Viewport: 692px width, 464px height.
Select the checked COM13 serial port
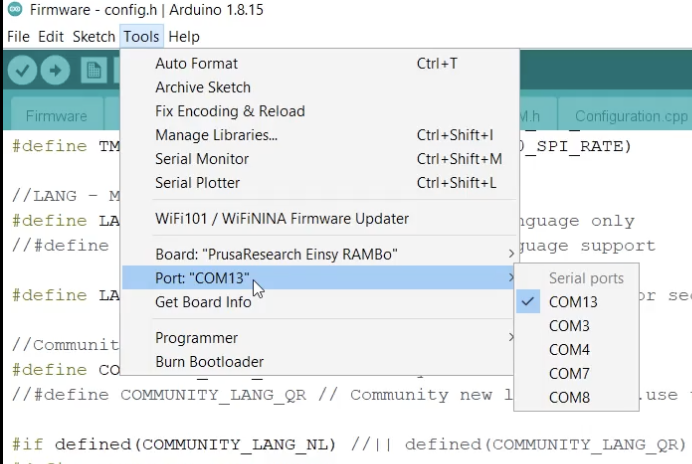576,302
